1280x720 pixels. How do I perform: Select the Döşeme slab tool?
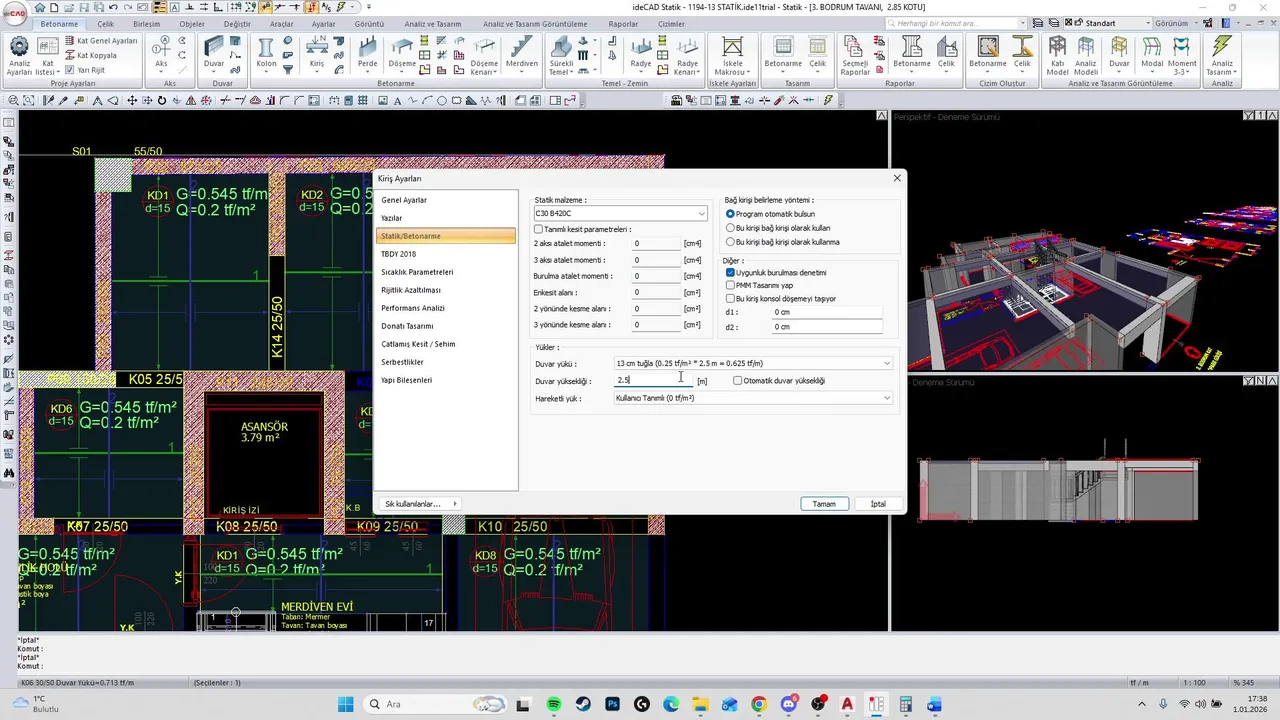pos(402,54)
